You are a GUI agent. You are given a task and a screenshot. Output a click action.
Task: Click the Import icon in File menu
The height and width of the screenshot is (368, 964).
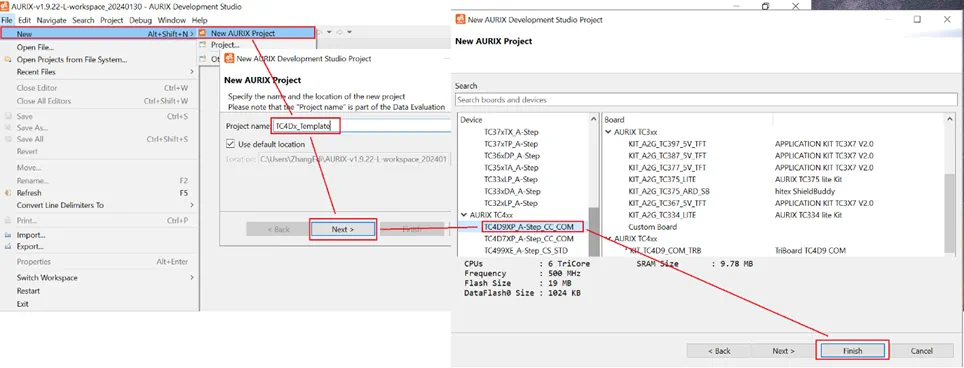pyautogui.click(x=8, y=235)
